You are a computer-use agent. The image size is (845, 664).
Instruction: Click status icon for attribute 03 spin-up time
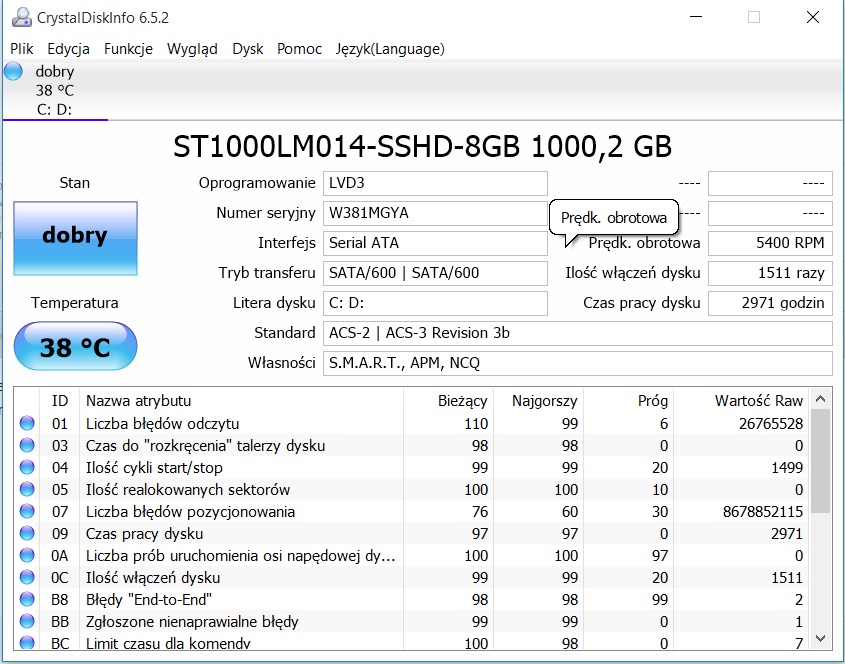tap(27, 446)
